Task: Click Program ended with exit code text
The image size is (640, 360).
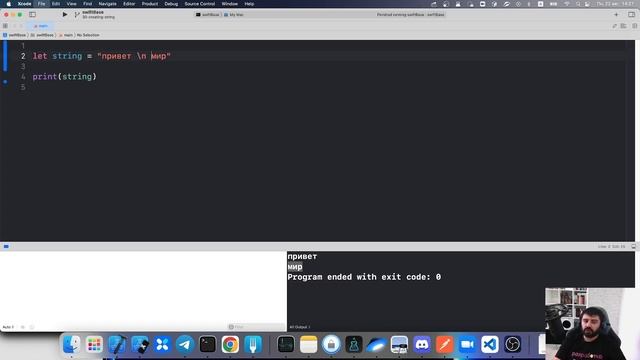Action: [364, 277]
